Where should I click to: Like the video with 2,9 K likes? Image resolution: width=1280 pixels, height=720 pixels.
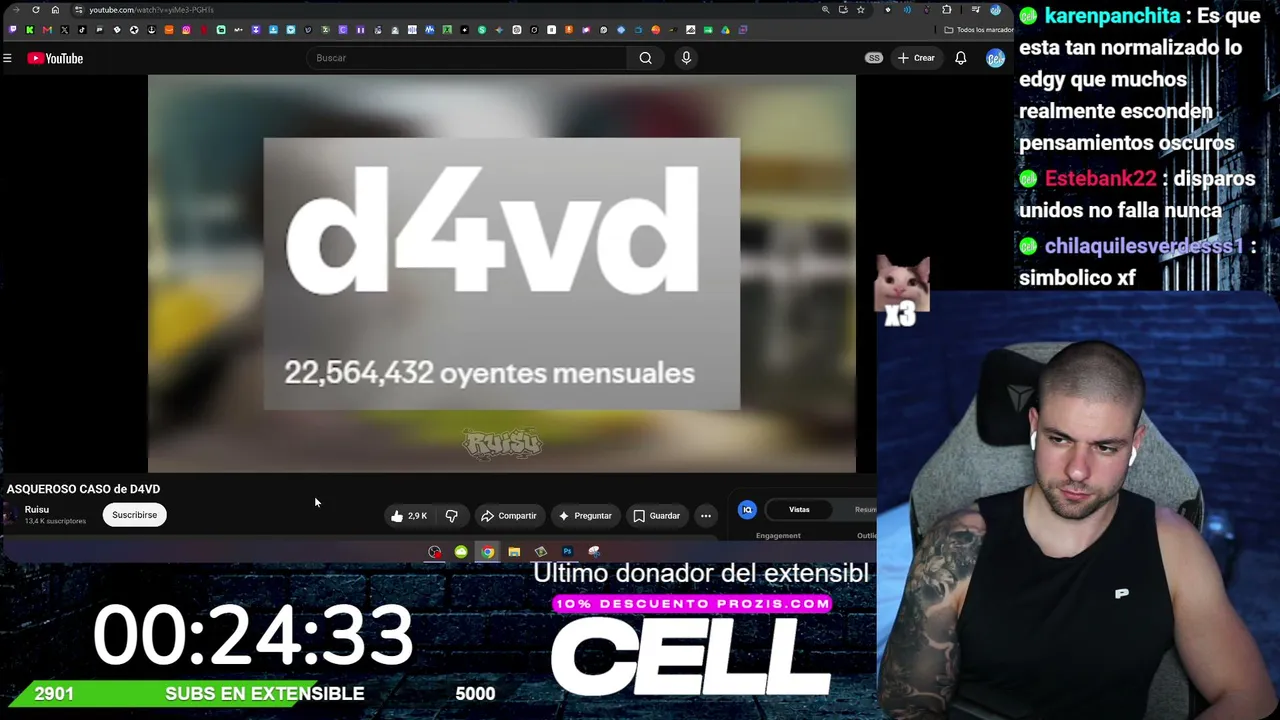[x=409, y=516]
